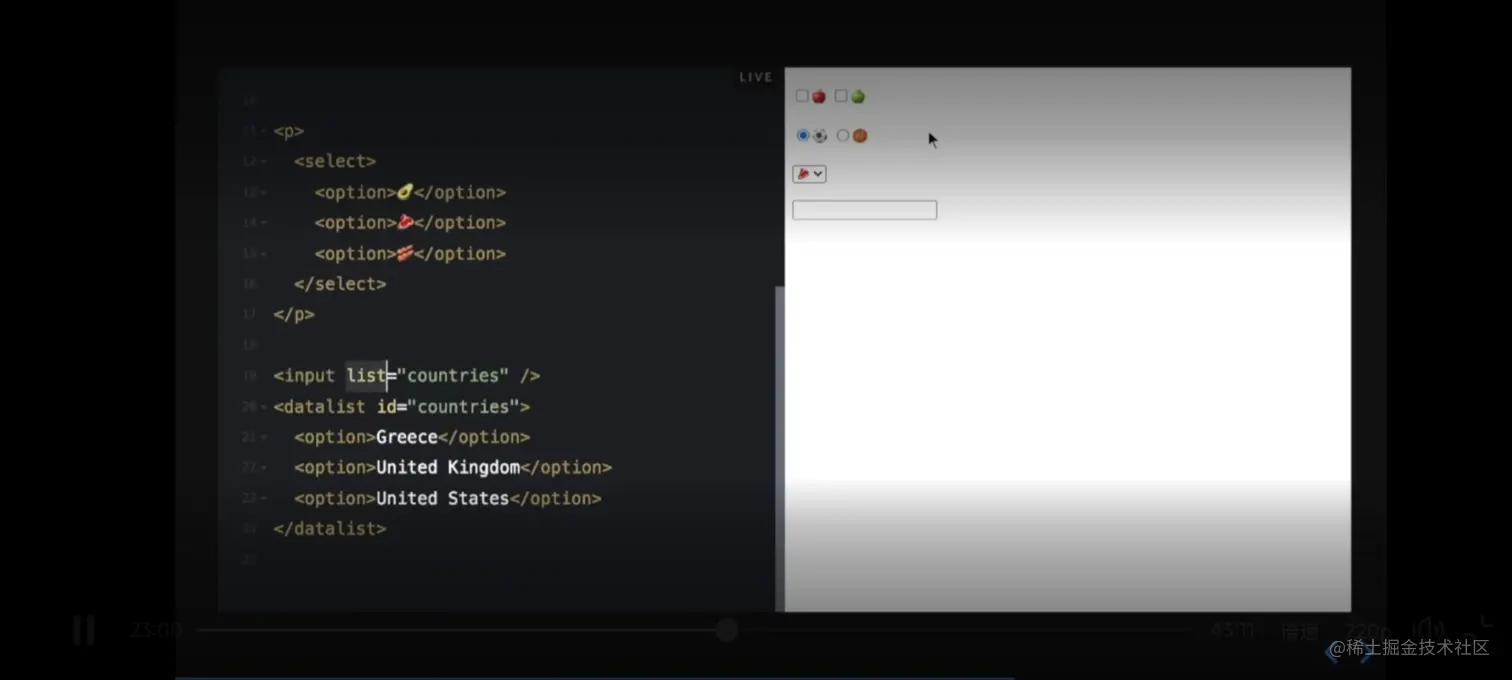The height and width of the screenshot is (680, 1512).
Task: Pause the video playback
Action: tap(84, 630)
